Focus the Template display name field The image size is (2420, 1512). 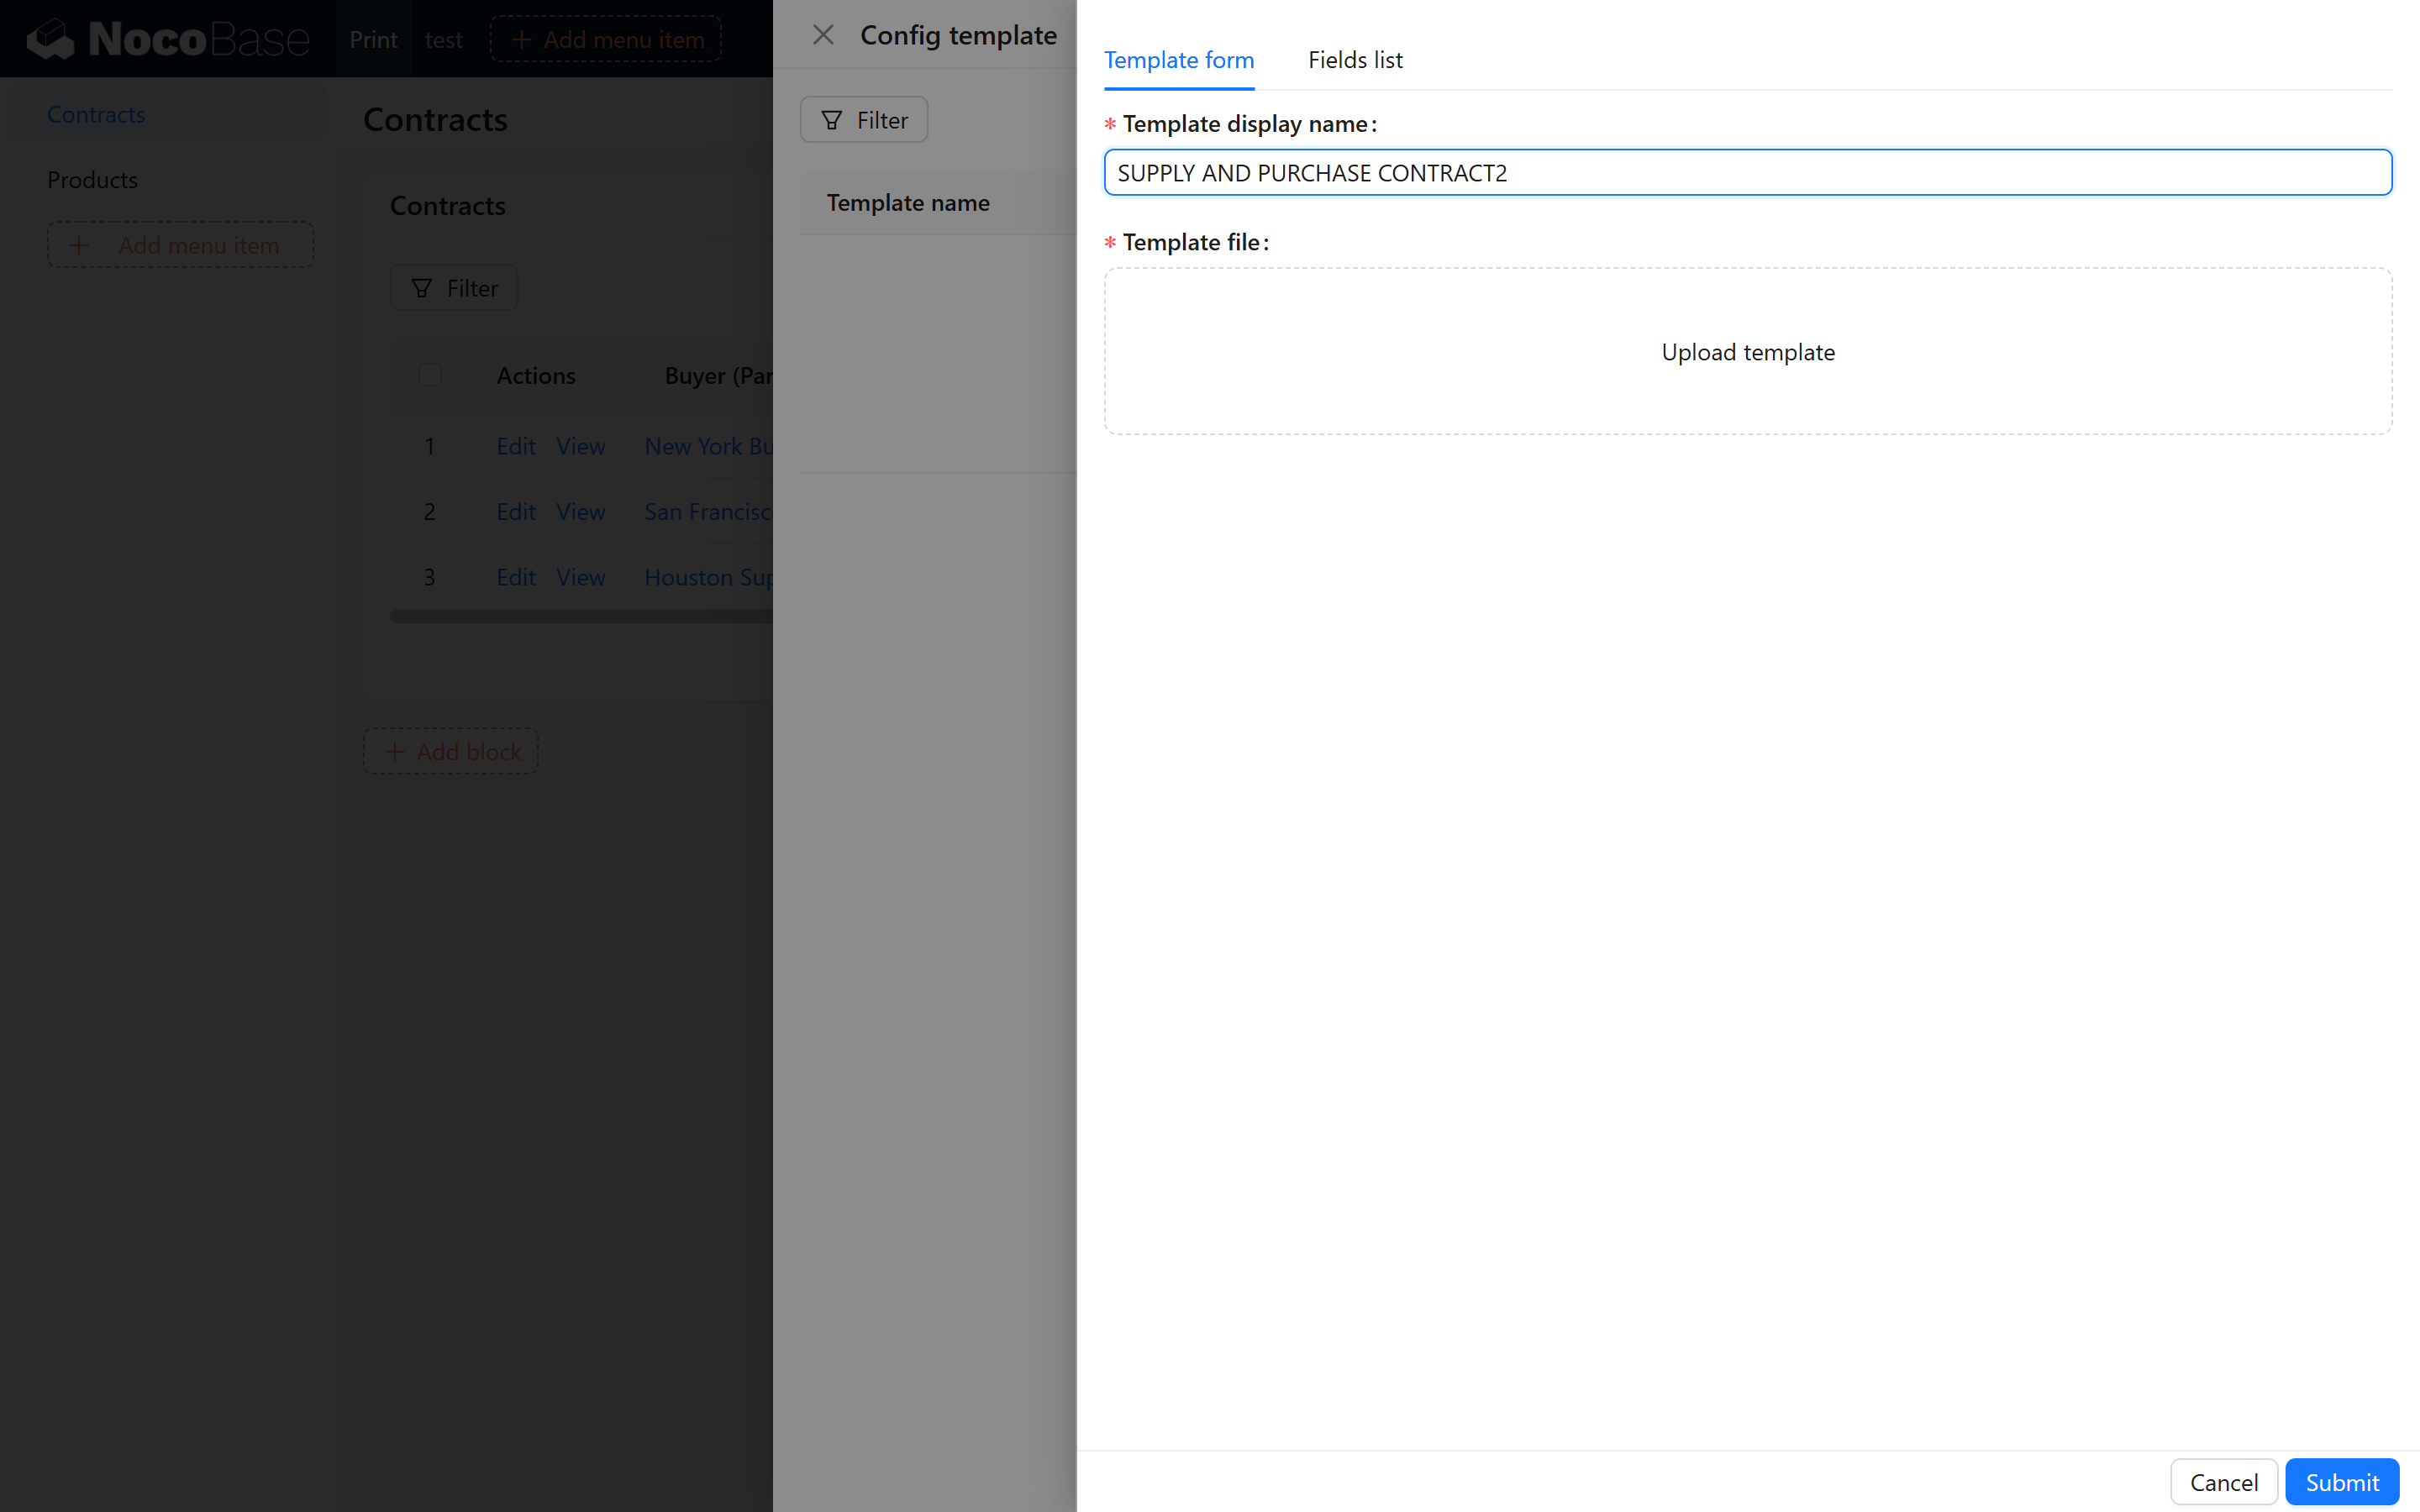pyautogui.click(x=1747, y=173)
